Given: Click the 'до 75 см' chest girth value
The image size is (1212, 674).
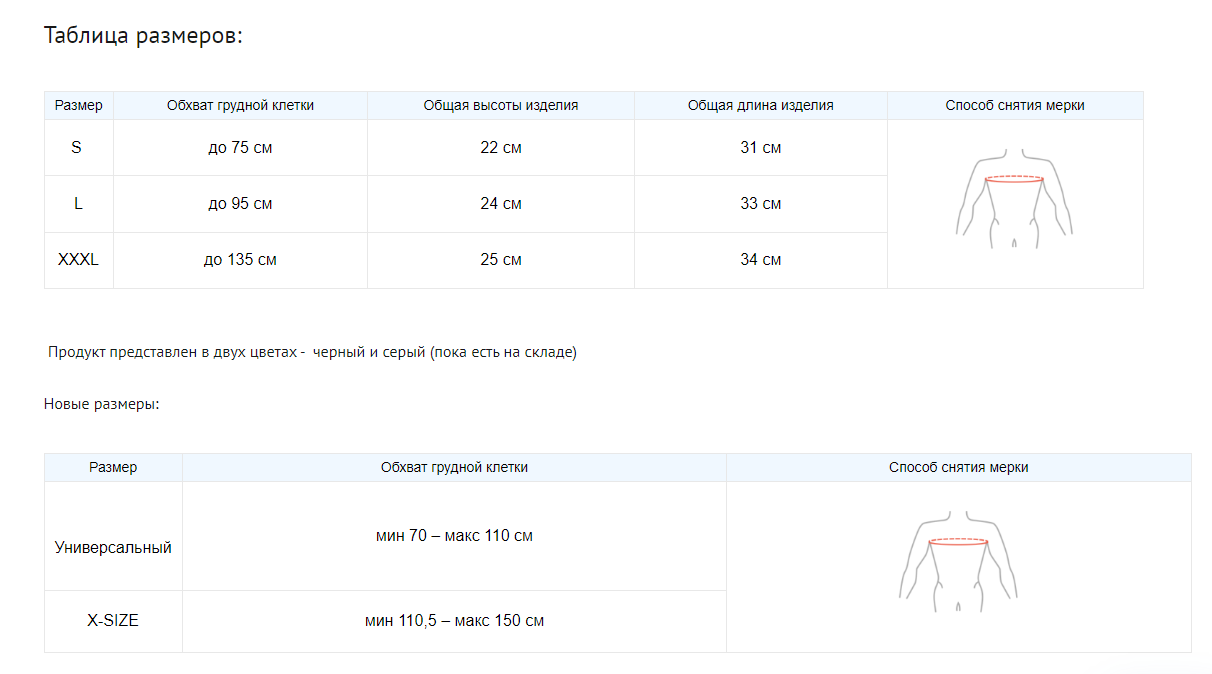Looking at the screenshot, I should point(240,148).
